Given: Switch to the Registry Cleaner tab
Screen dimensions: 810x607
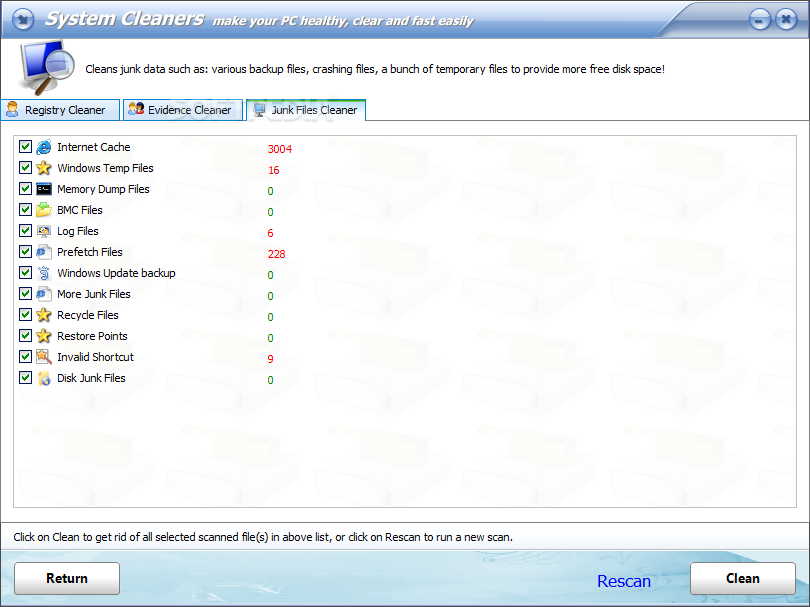Looking at the screenshot, I should pyautogui.click(x=60, y=110).
